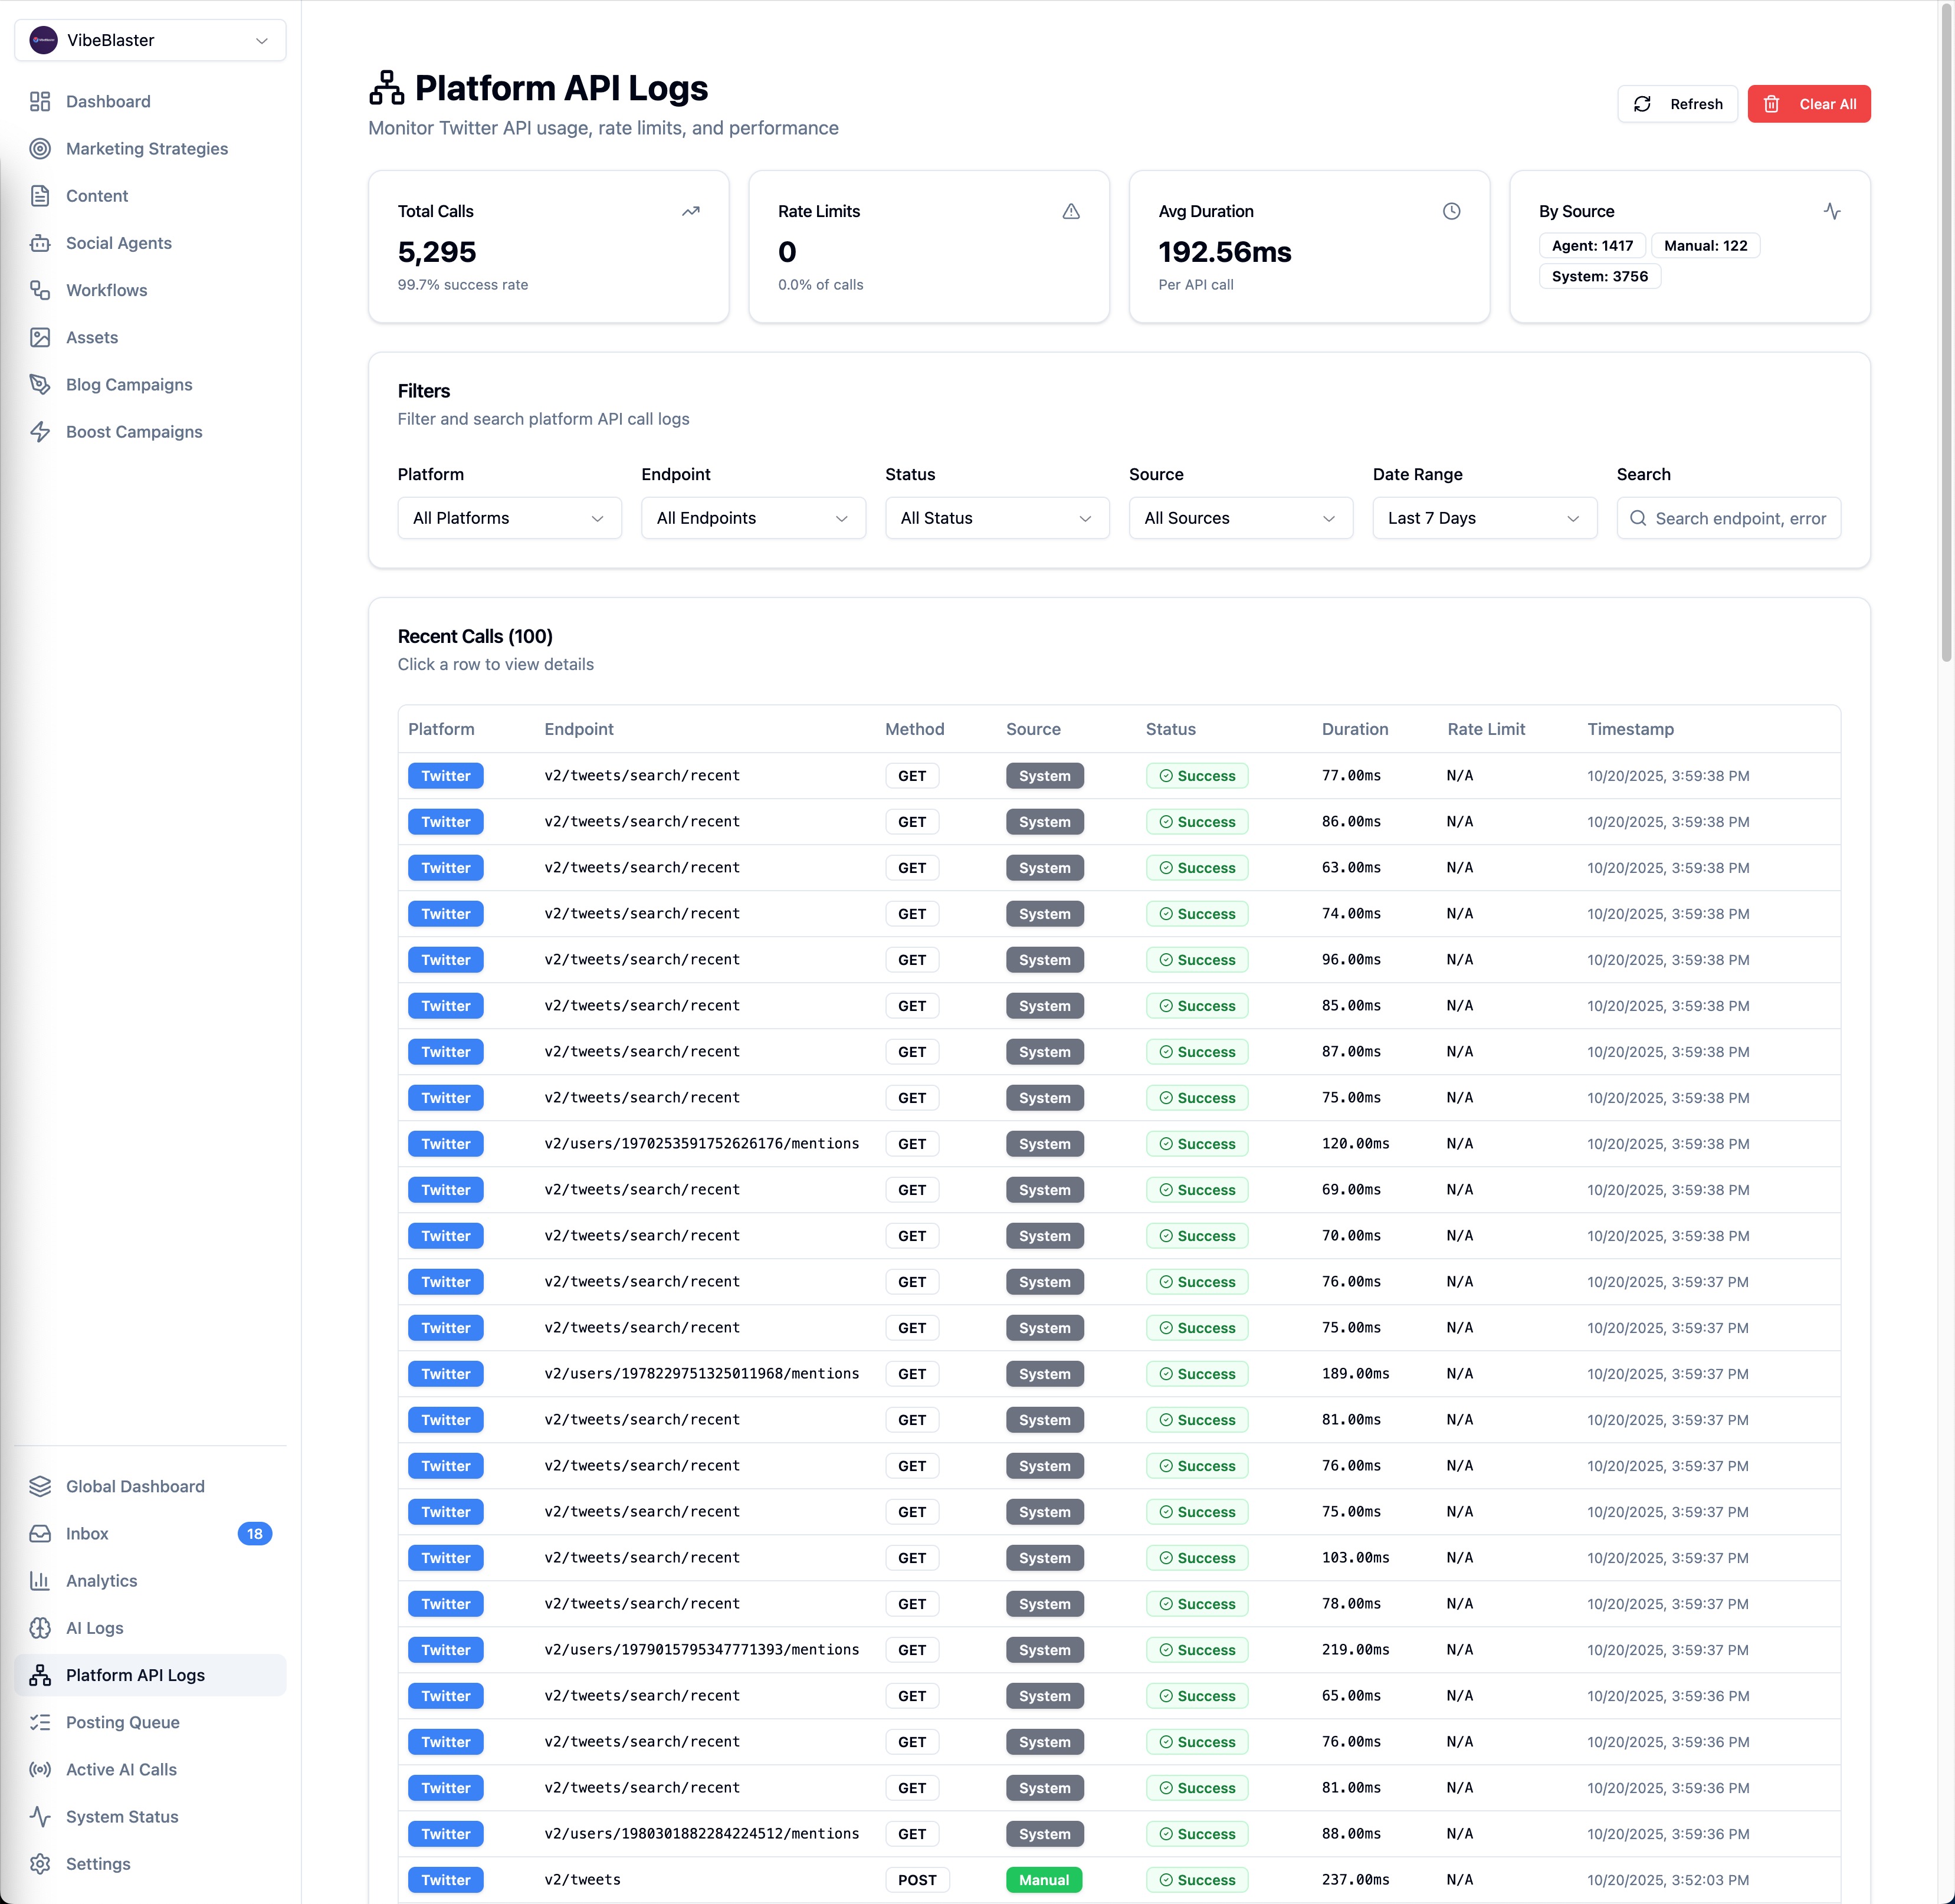Image resolution: width=1955 pixels, height=1904 pixels.
Task: Open the Global Dashboard menu item
Action: point(134,1486)
